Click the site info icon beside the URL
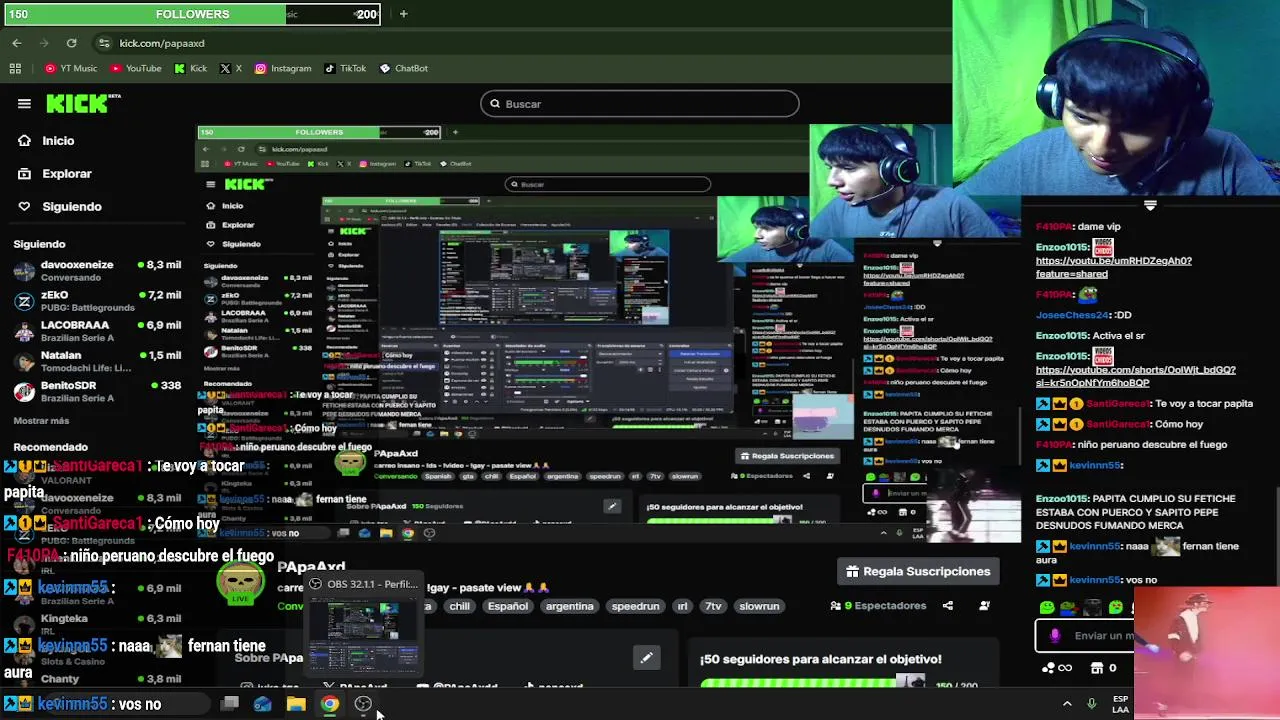This screenshot has height=720, width=1280. (104, 43)
